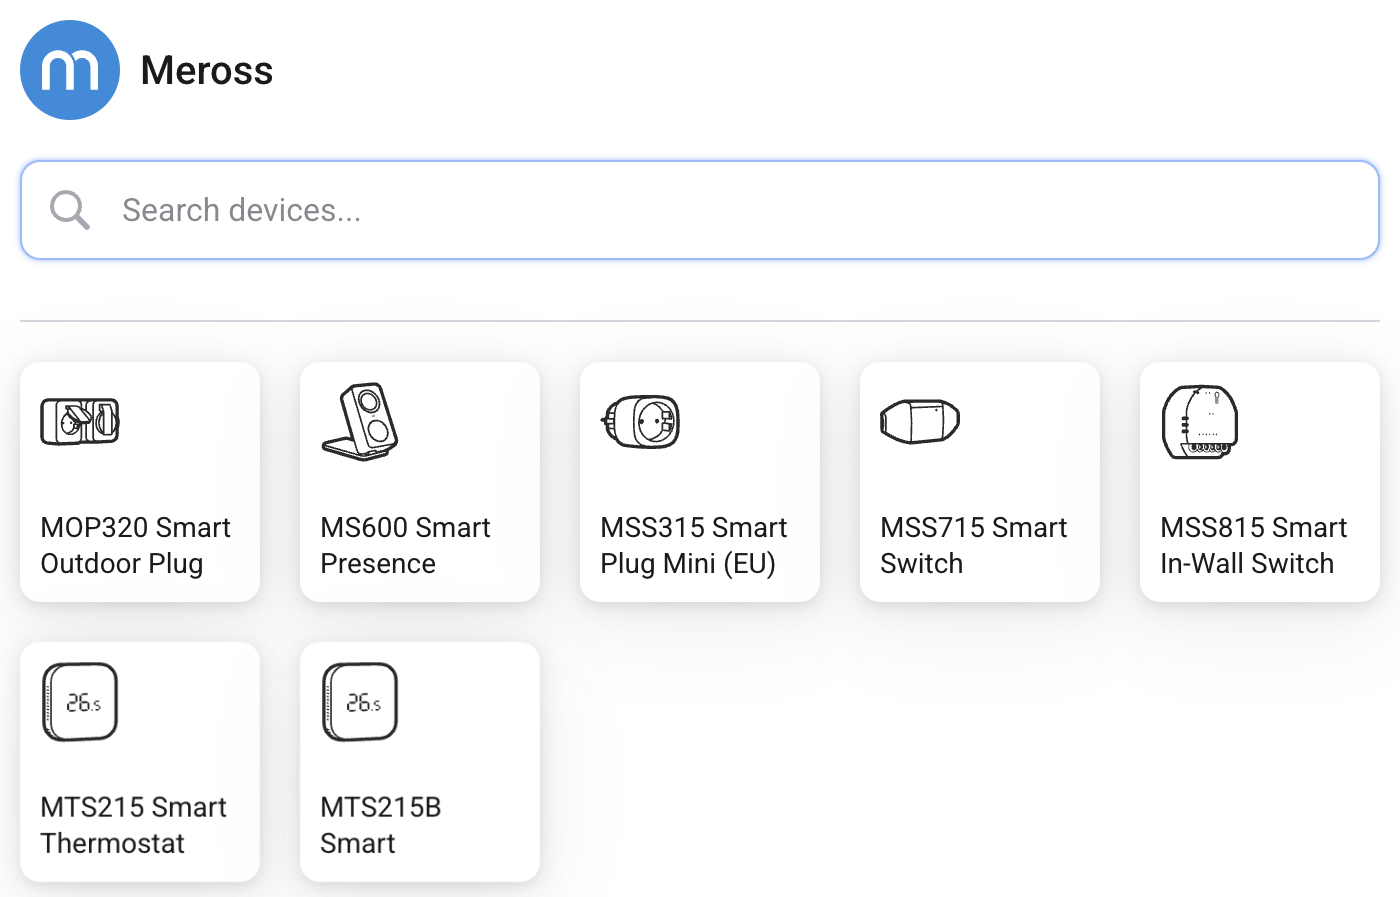Open MTS215 Smart Thermostat label
The image size is (1400, 897).
(134, 825)
